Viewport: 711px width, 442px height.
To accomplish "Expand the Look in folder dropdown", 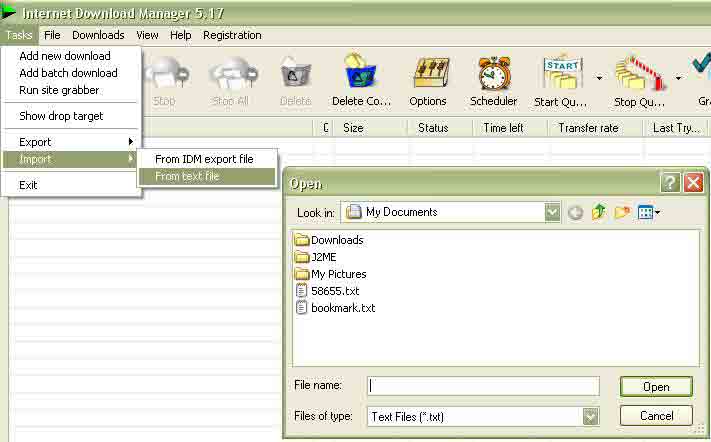I will click(553, 212).
